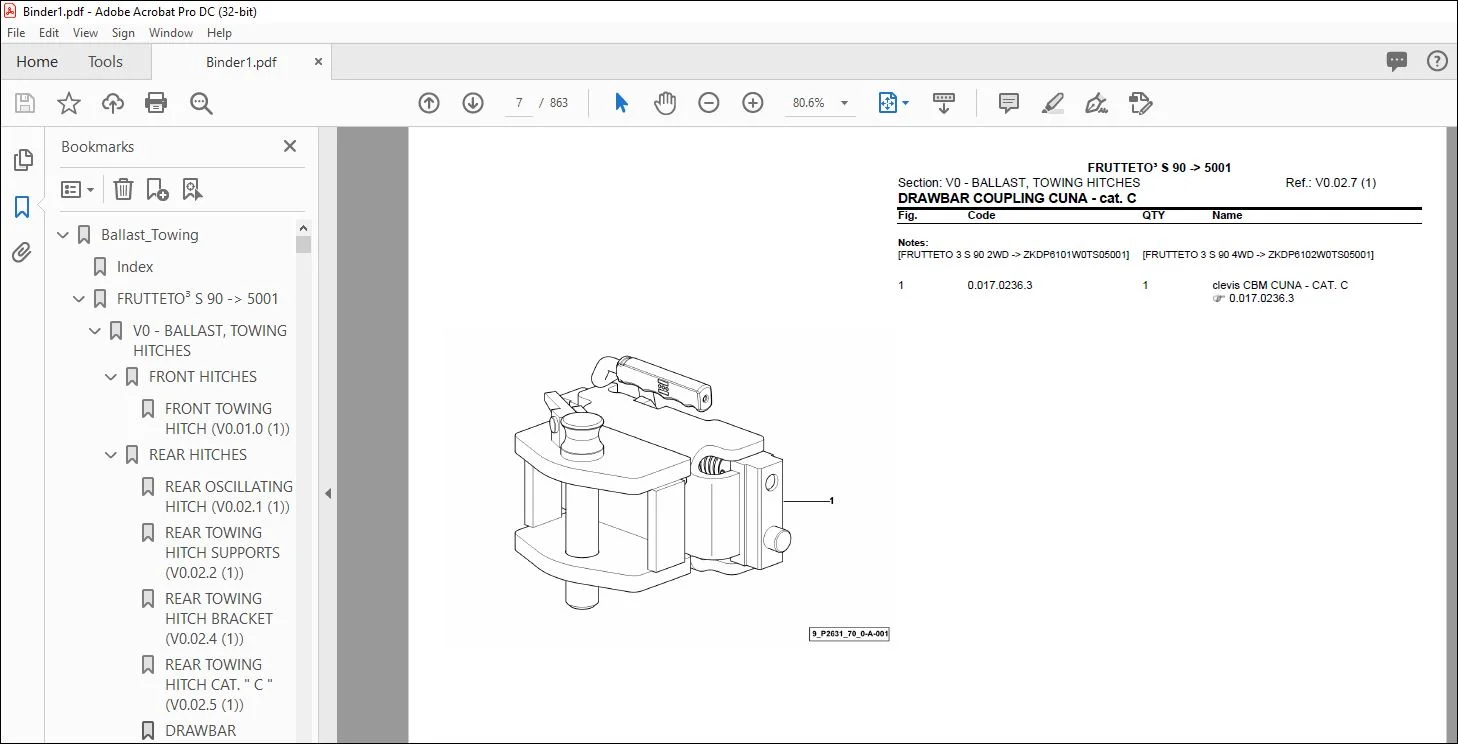Click the bookmarks panel scrollbar thumb

[304, 244]
